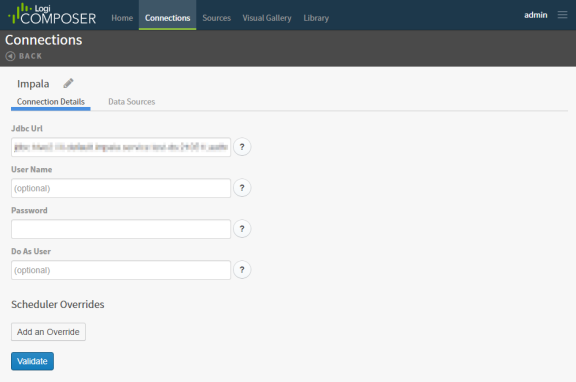Focus the Do As User input field
This screenshot has width=576, height=382.
coord(121,270)
